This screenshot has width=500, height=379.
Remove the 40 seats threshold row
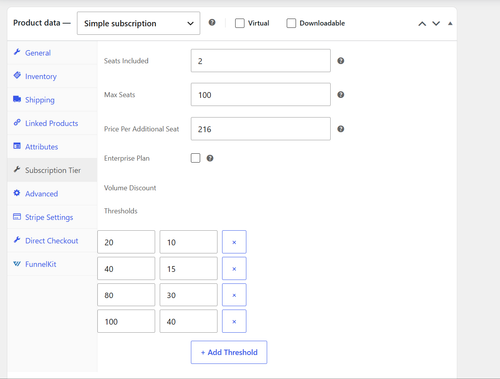coord(234,268)
